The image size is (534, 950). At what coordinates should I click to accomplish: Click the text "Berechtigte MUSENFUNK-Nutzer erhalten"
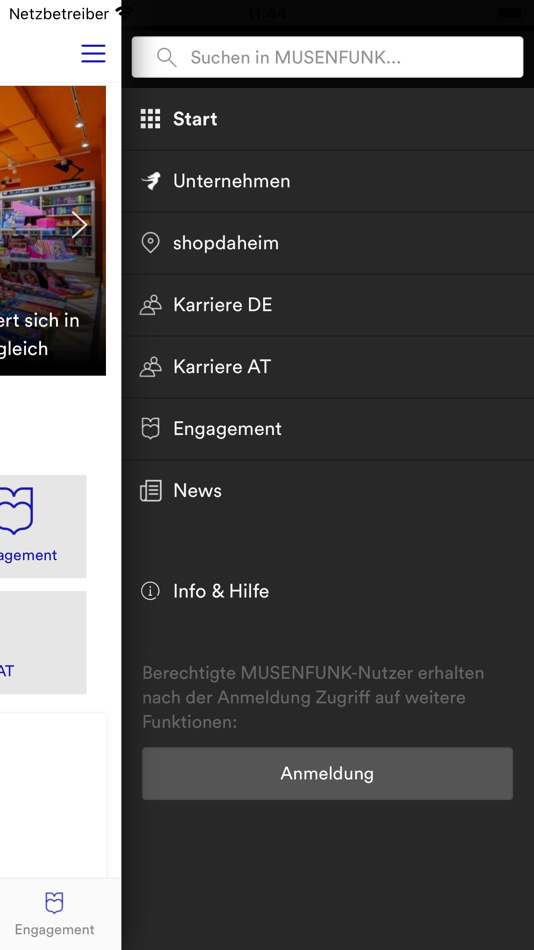[313, 673]
